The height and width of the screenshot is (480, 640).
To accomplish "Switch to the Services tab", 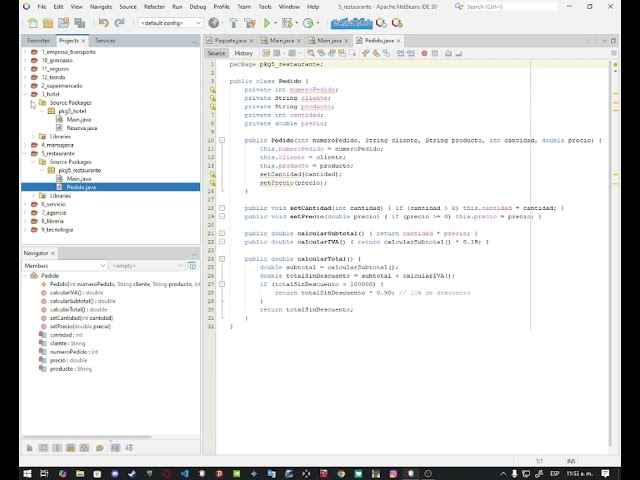I will click(105, 40).
